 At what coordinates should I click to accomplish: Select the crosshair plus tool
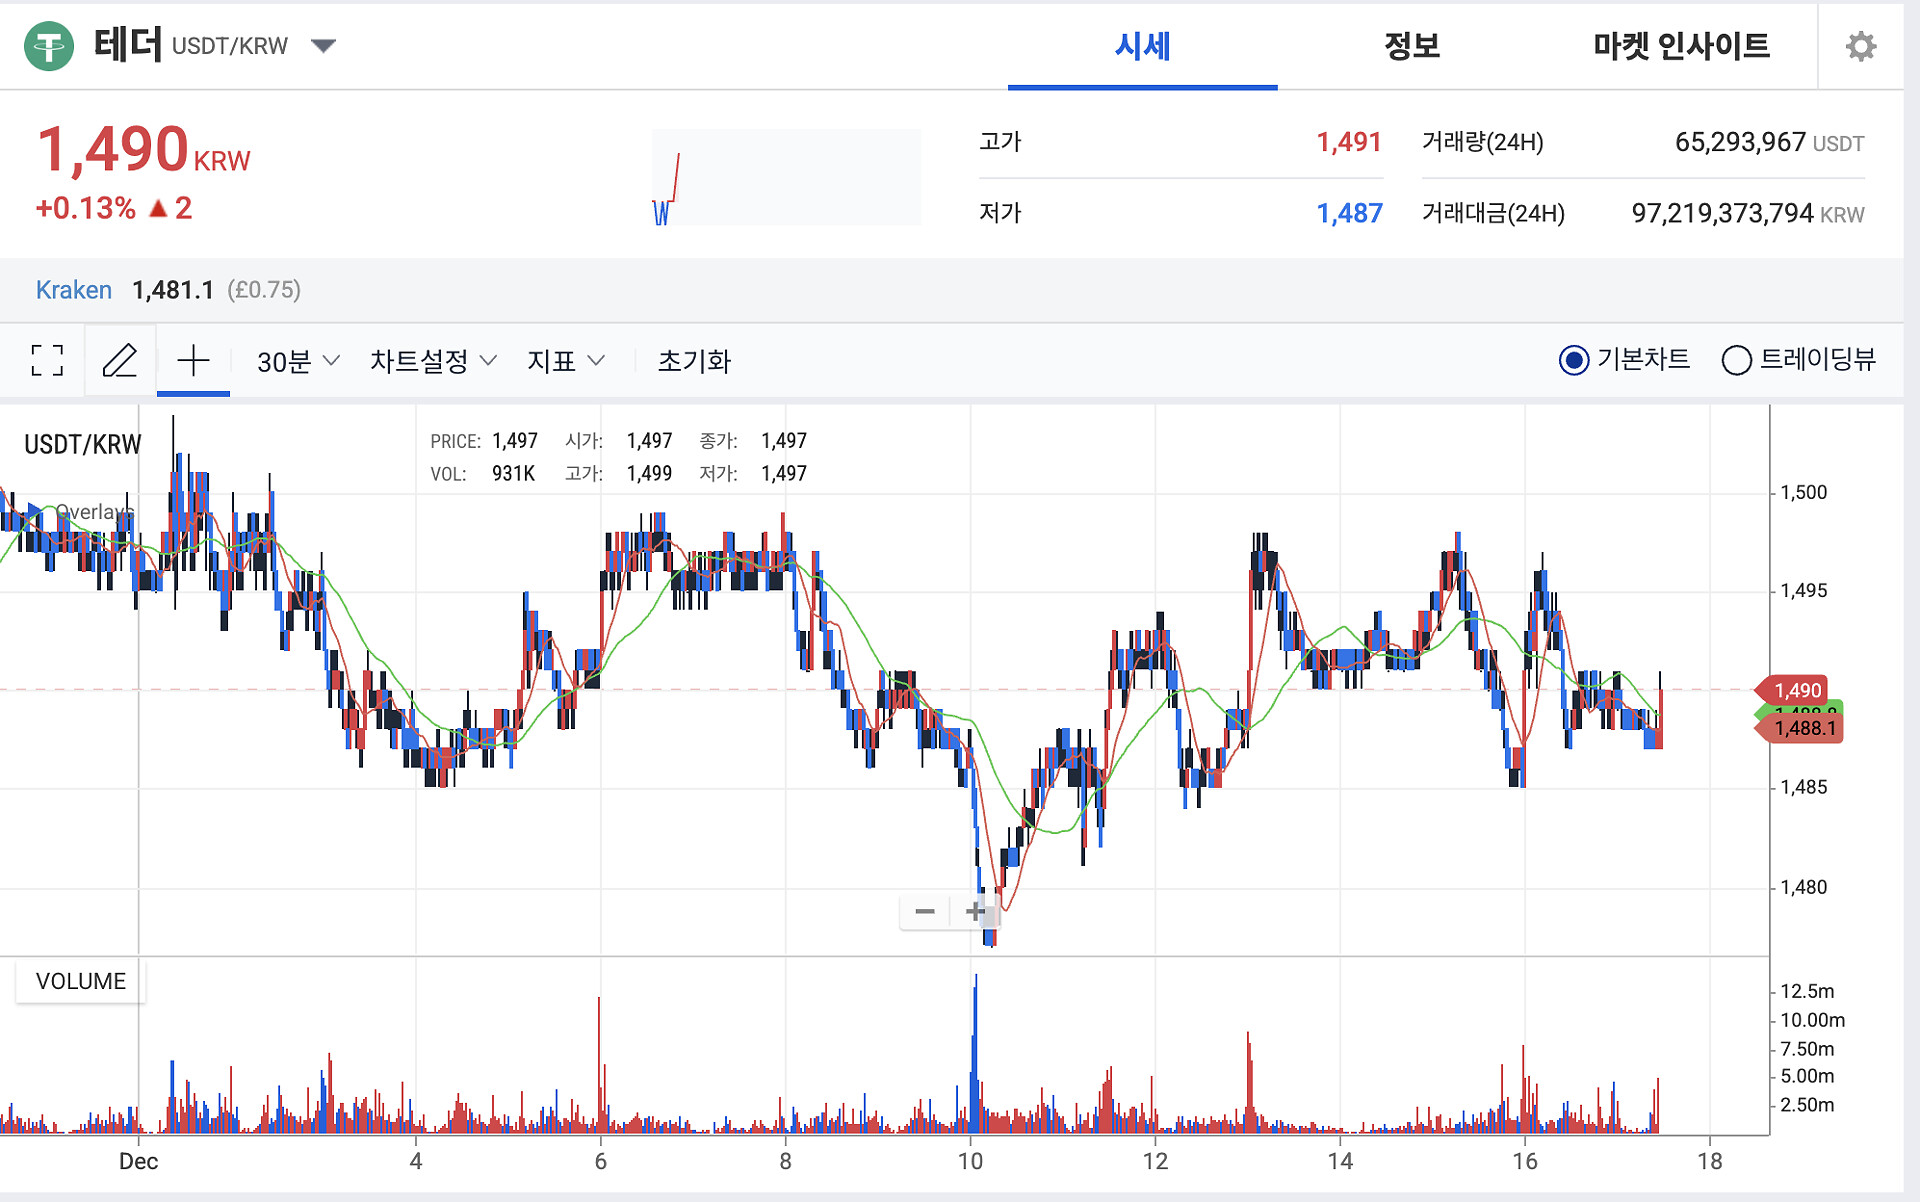193,360
